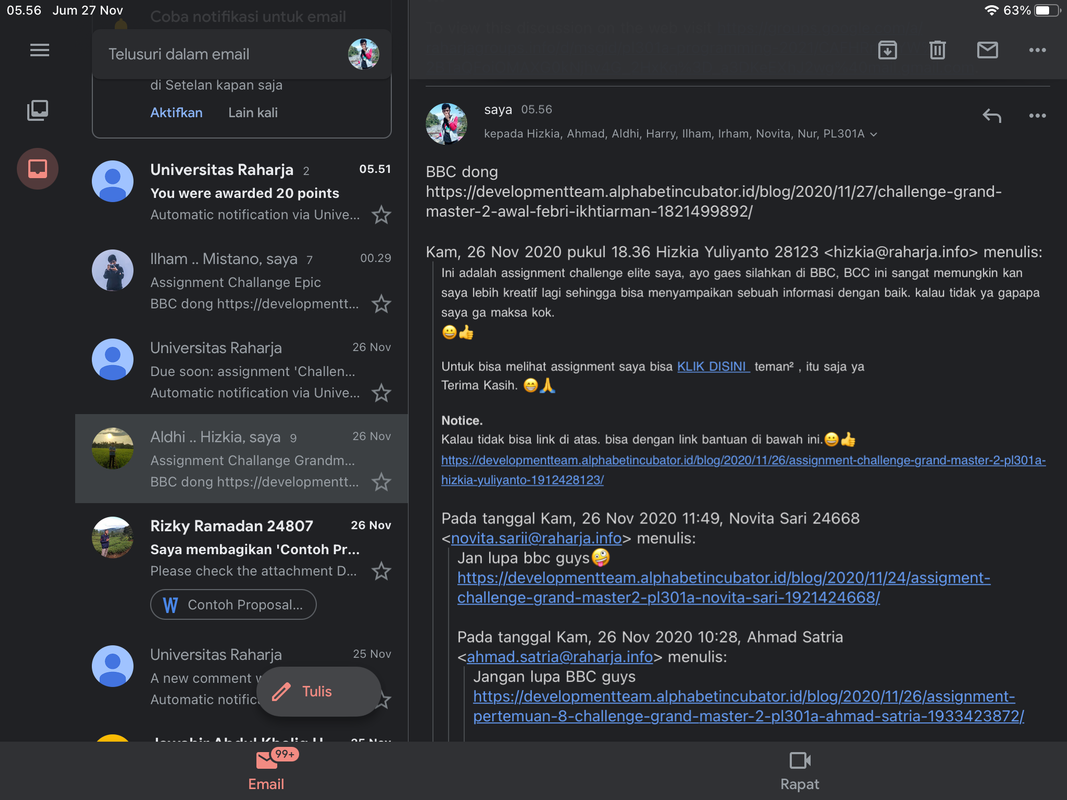This screenshot has width=1067, height=800.
Task: Star the Assignment Challange Epic email
Action: (381, 304)
